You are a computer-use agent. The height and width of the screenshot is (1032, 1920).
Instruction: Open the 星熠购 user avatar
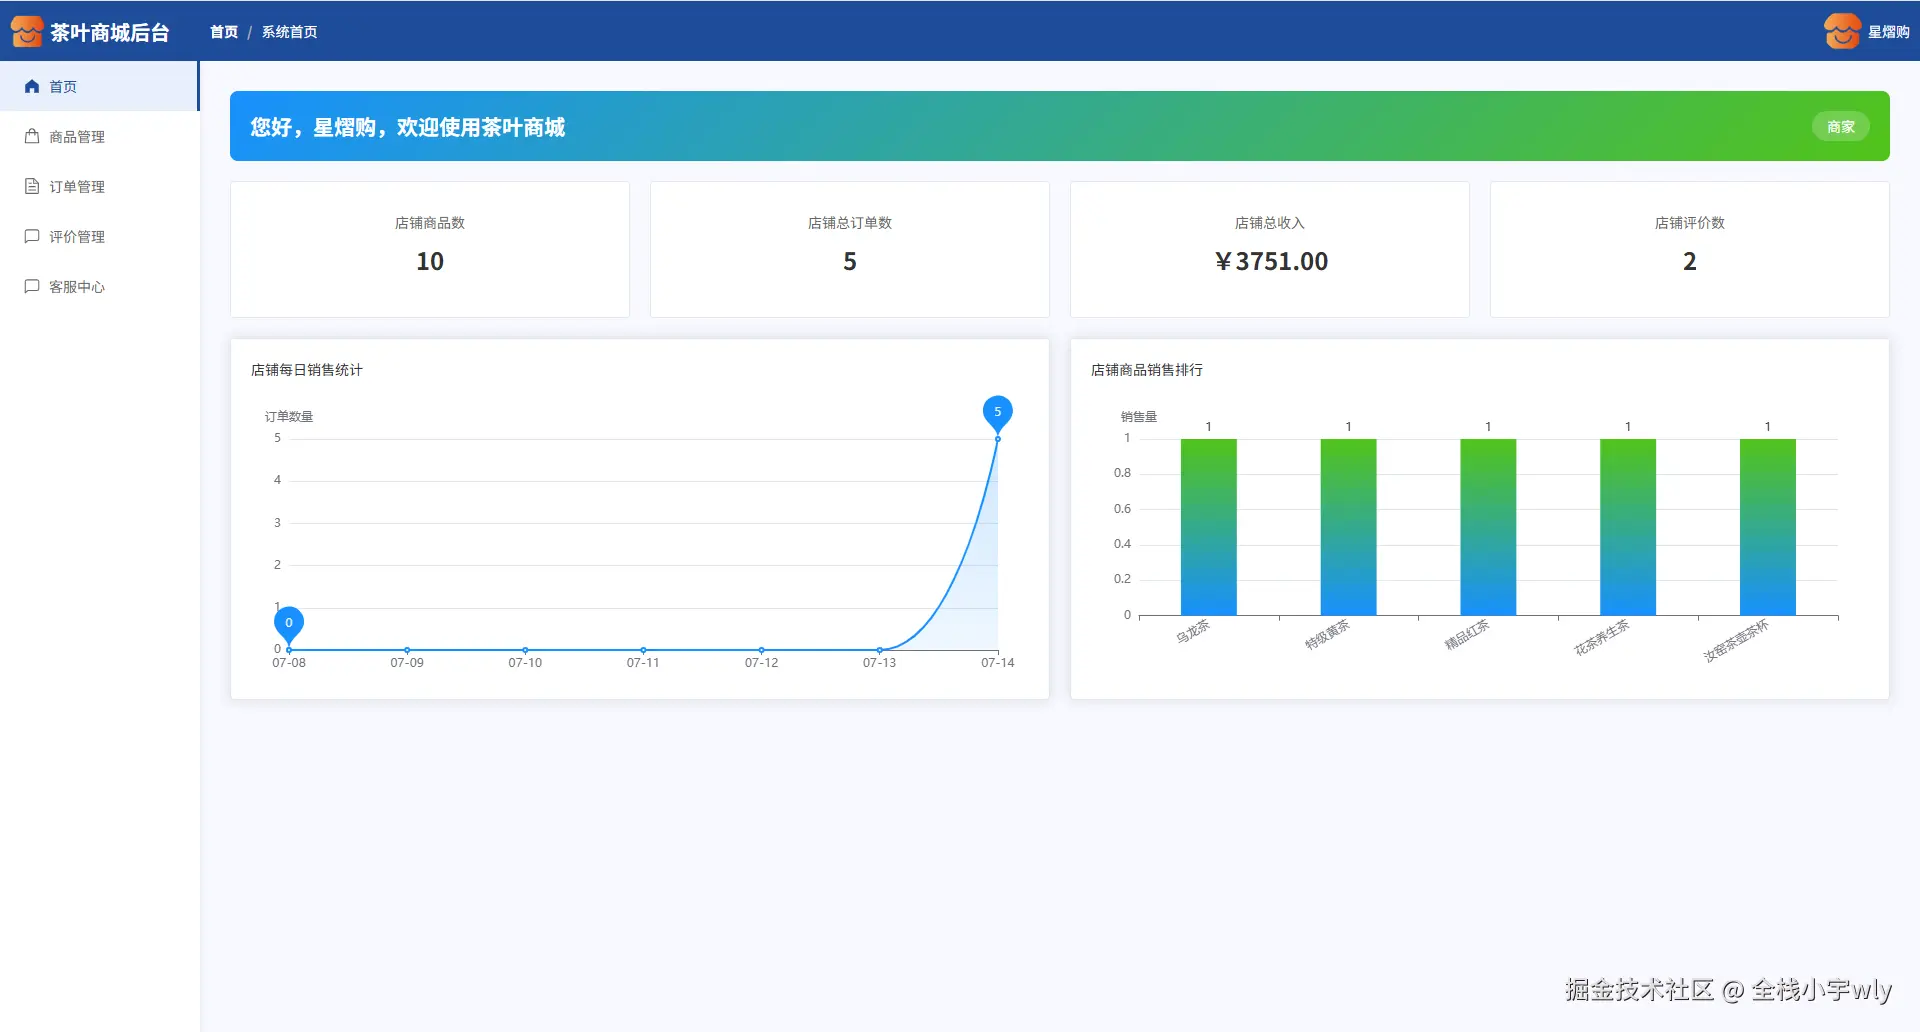[1842, 32]
